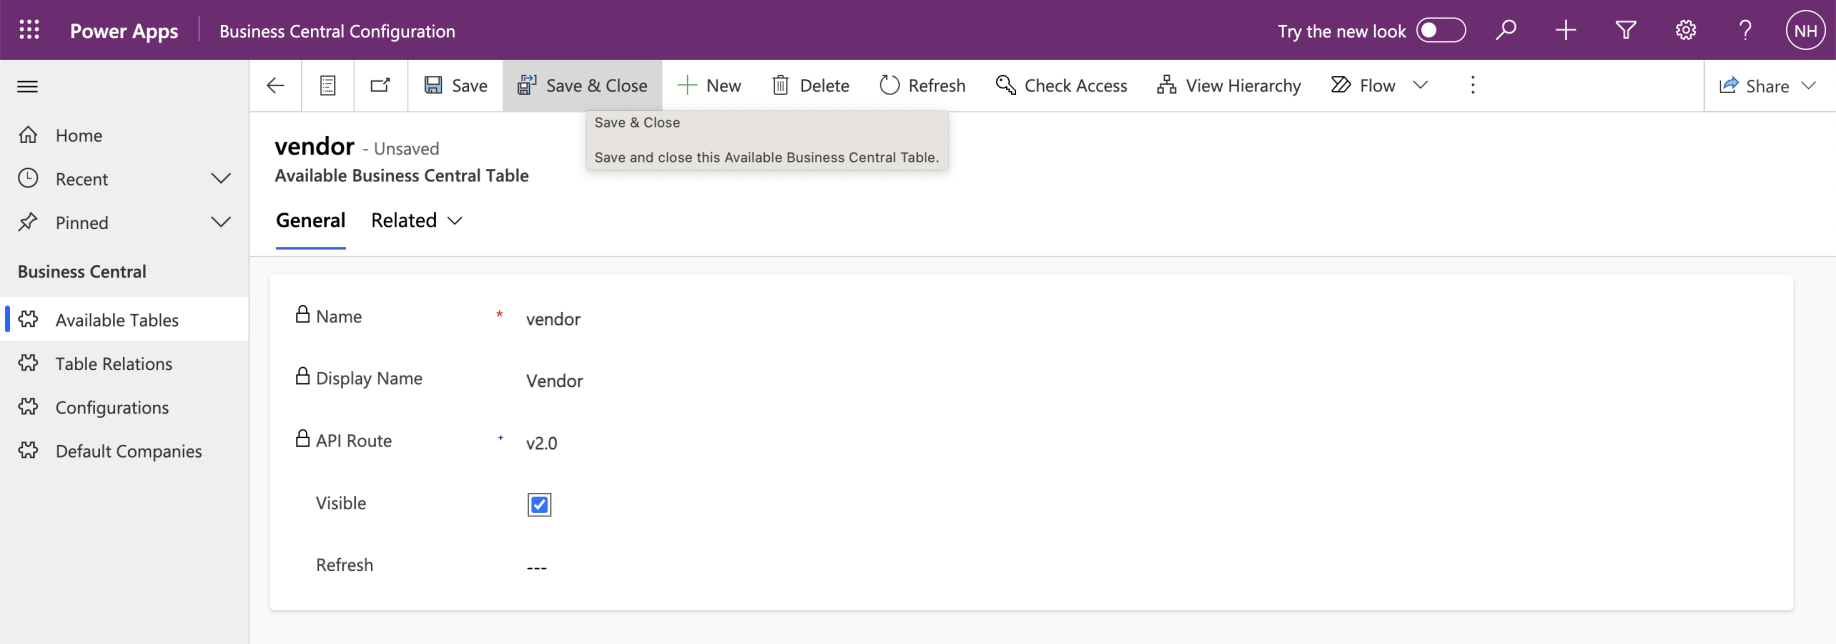Open record in new window icon
Viewport: 1836px width, 644px height.
(x=380, y=86)
